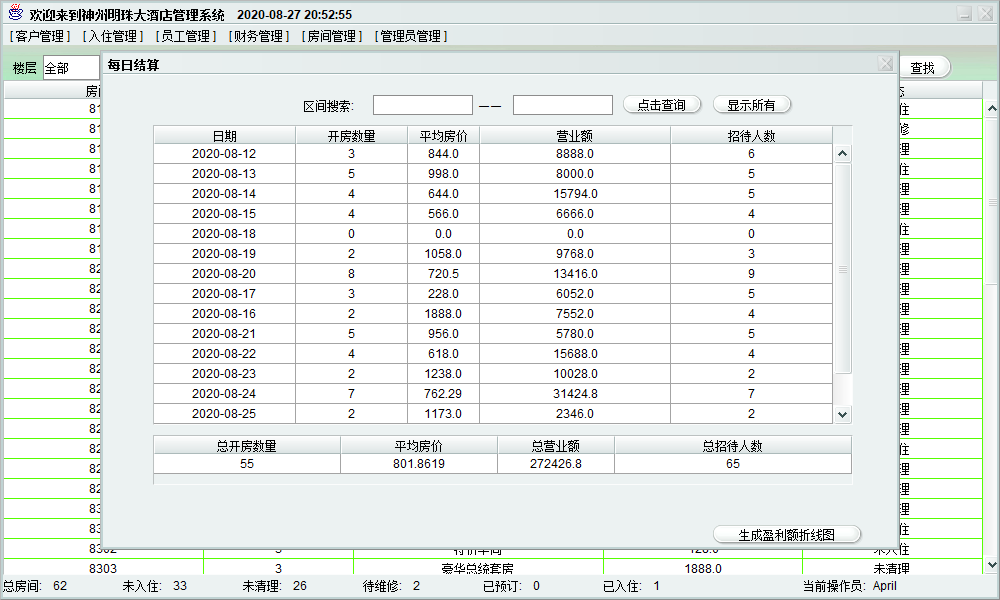
Task: Close the 每日结算 dialog
Action: click(x=885, y=64)
